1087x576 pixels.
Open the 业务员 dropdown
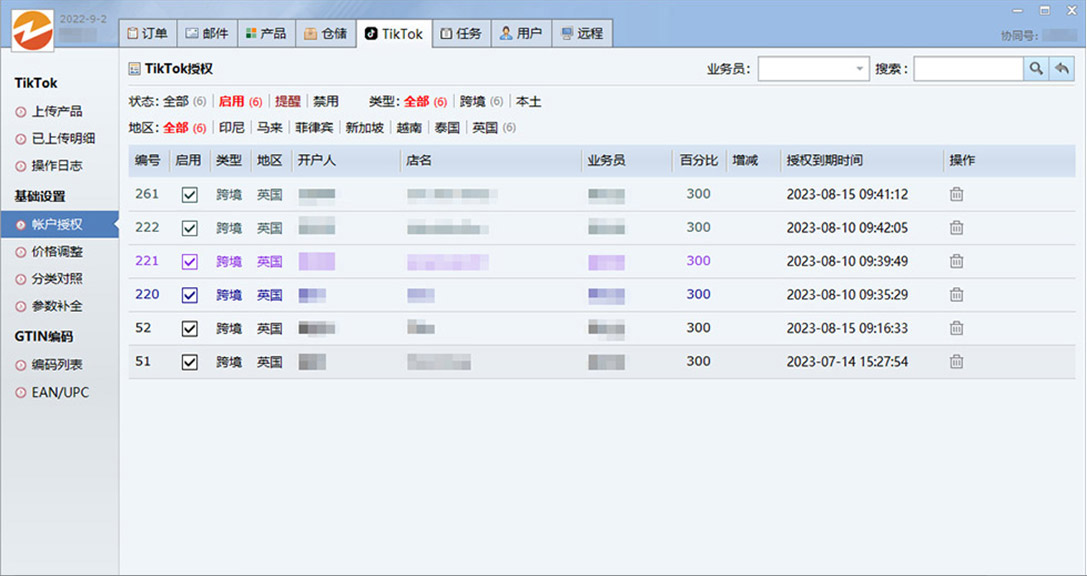pos(813,69)
